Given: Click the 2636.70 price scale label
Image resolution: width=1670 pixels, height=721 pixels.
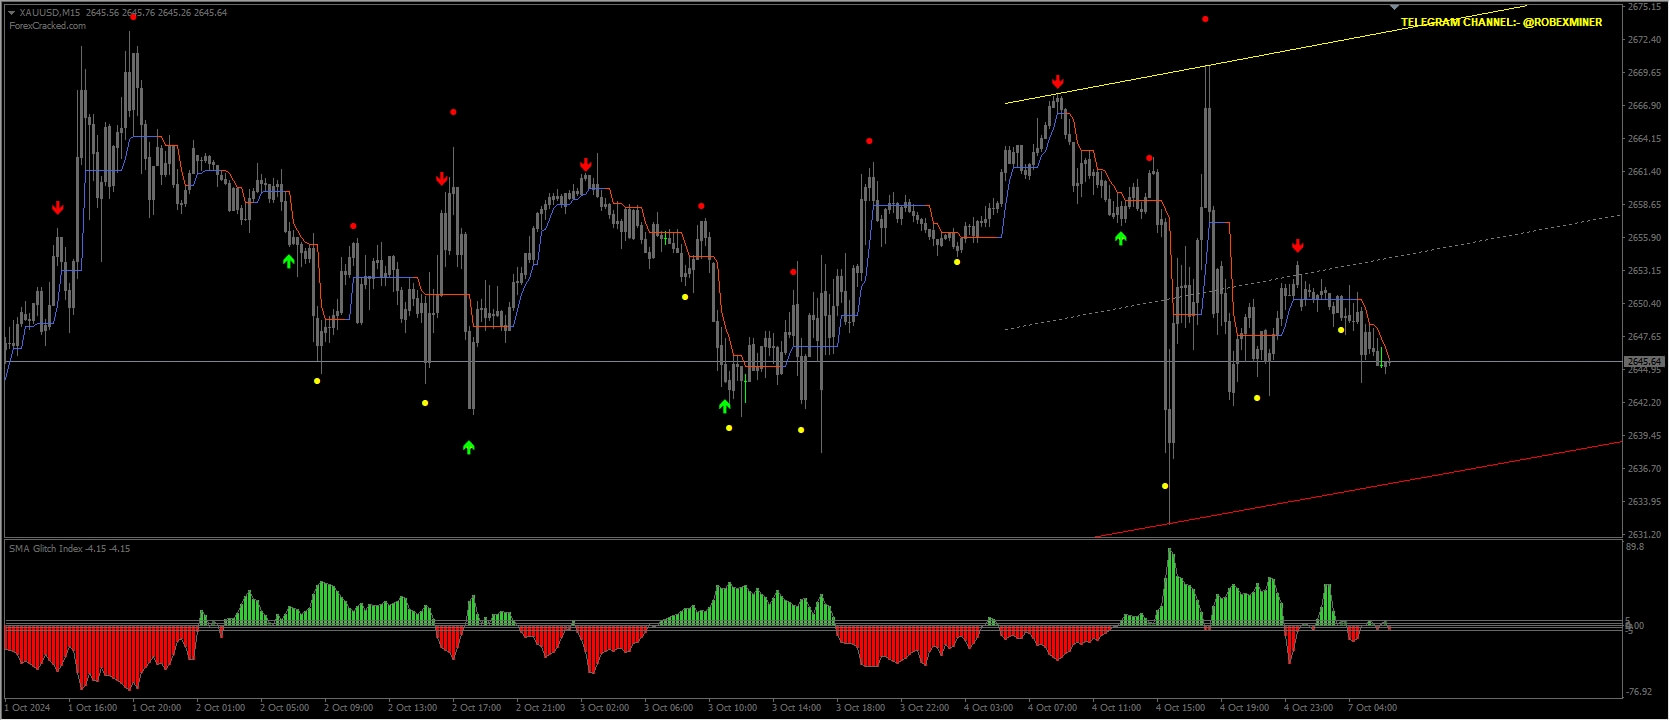Looking at the screenshot, I should pyautogui.click(x=1645, y=469).
